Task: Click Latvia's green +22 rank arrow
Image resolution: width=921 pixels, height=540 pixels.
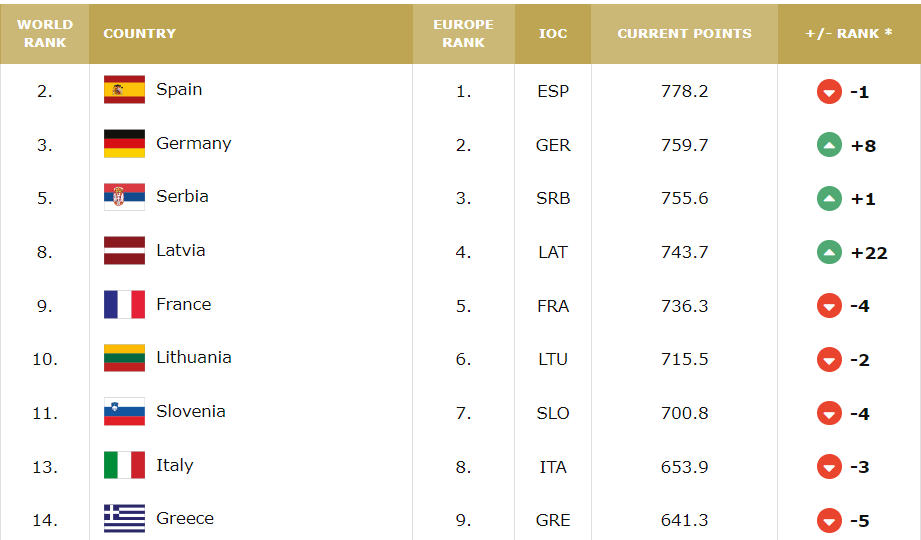Action: tap(829, 253)
